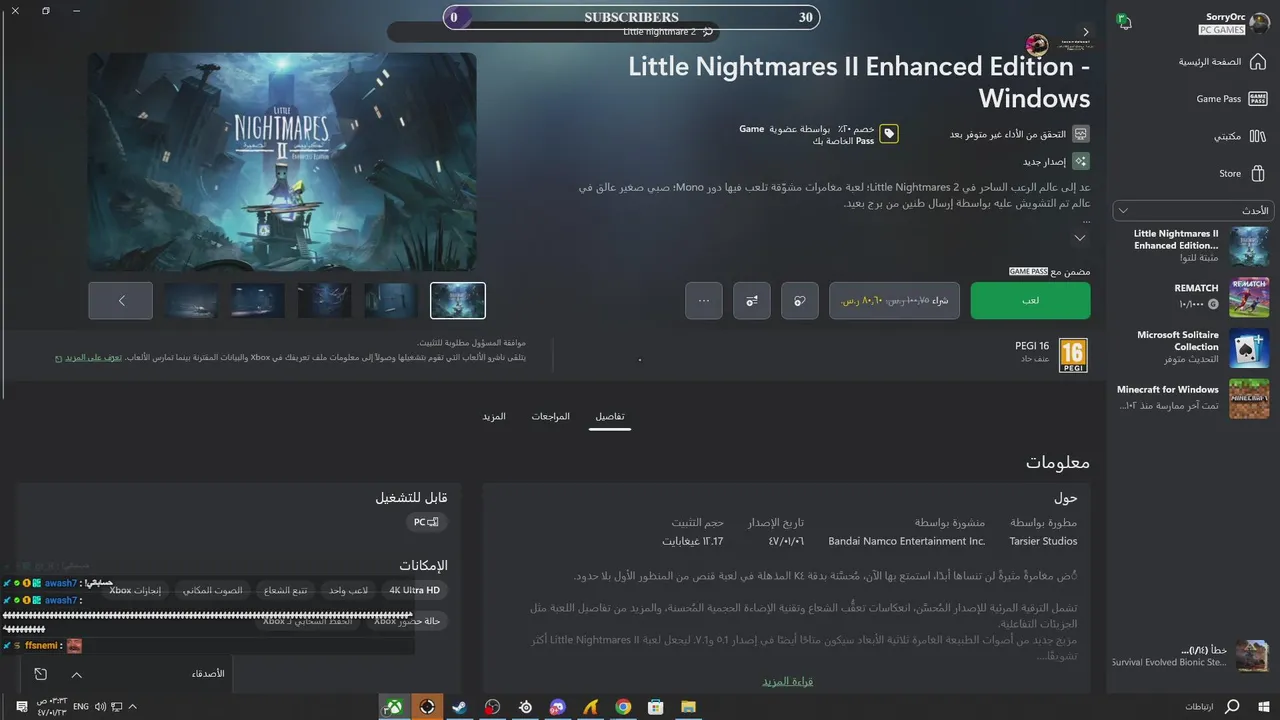This screenshot has width=1280, height=720.
Task: Open Google Chrome in the taskbar
Action: point(623,707)
